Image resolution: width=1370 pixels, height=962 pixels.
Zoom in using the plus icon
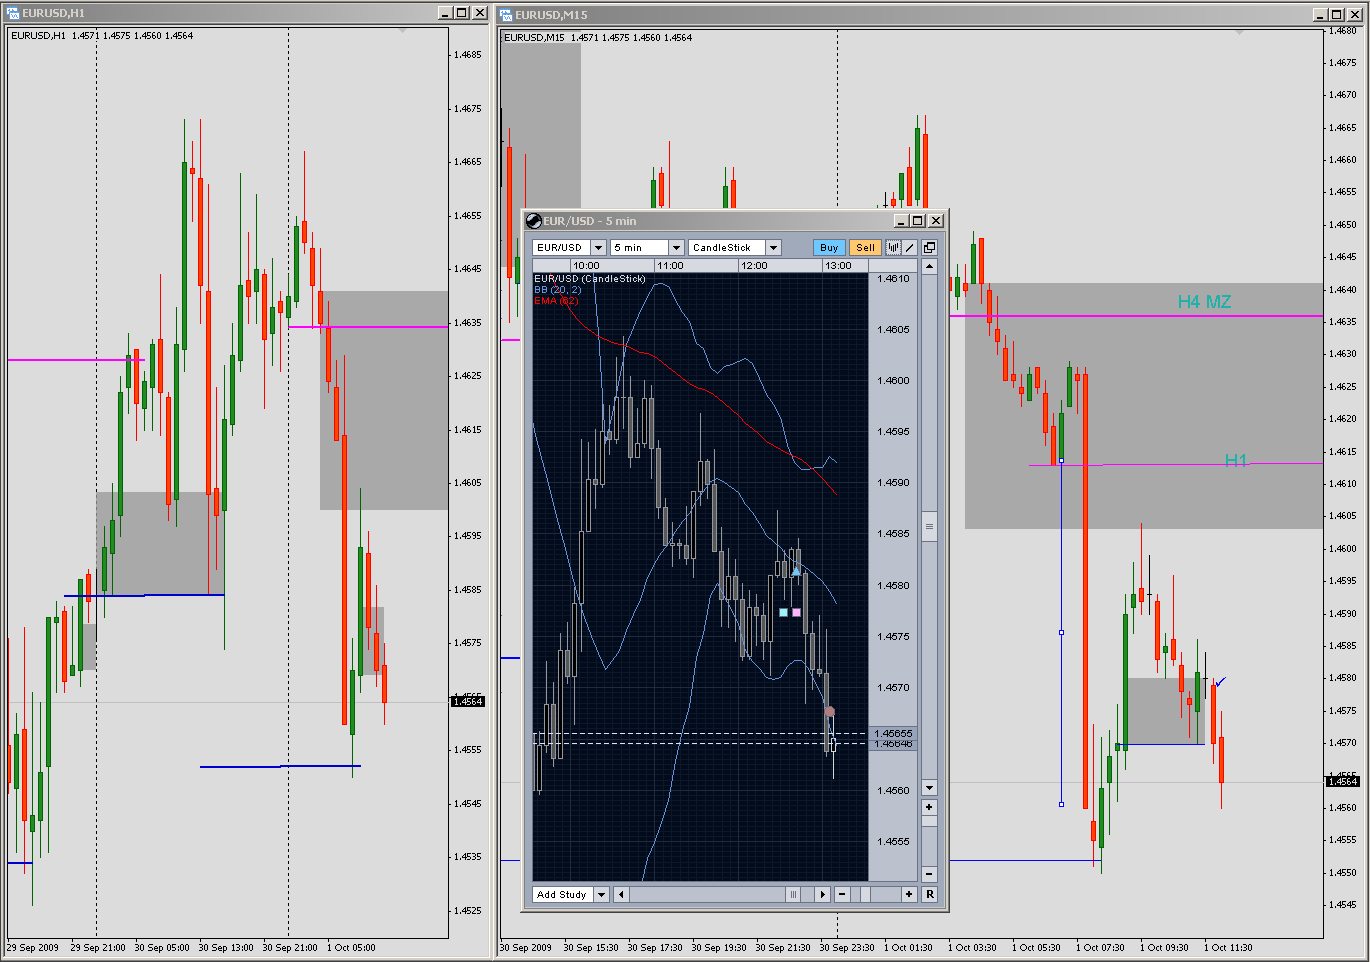coord(909,894)
